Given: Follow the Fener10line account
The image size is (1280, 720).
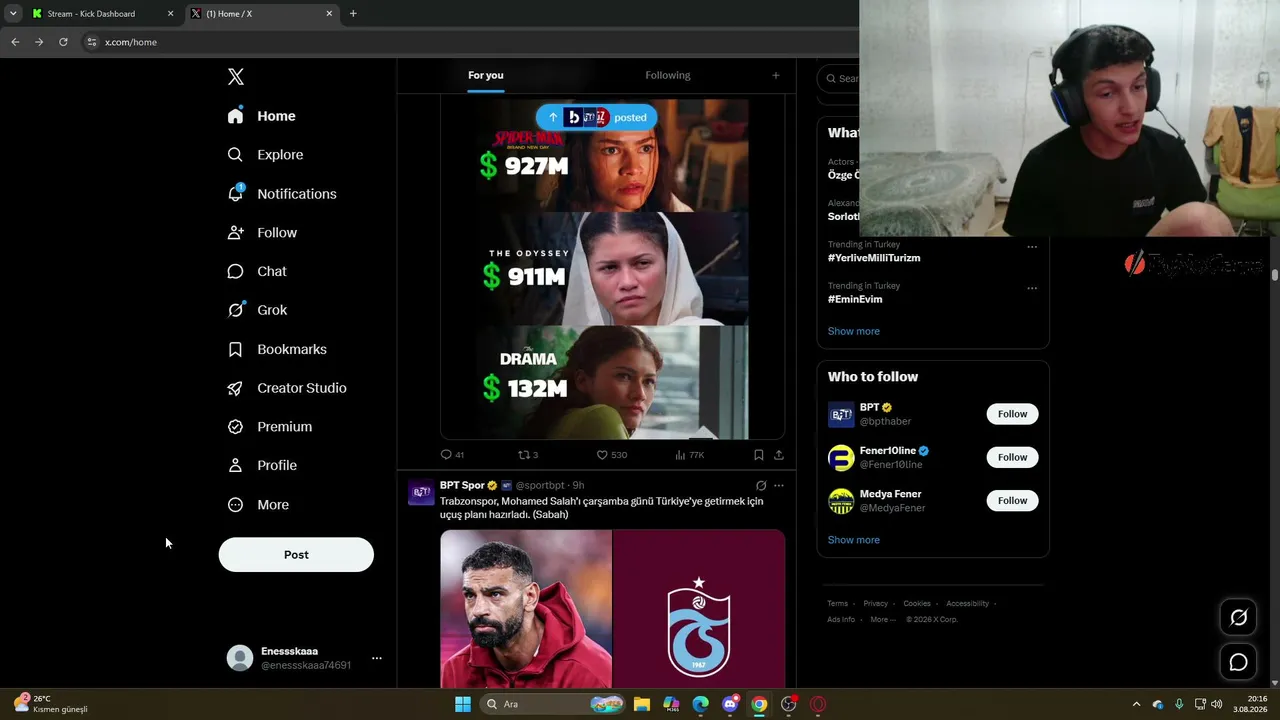Looking at the screenshot, I should point(1012,457).
